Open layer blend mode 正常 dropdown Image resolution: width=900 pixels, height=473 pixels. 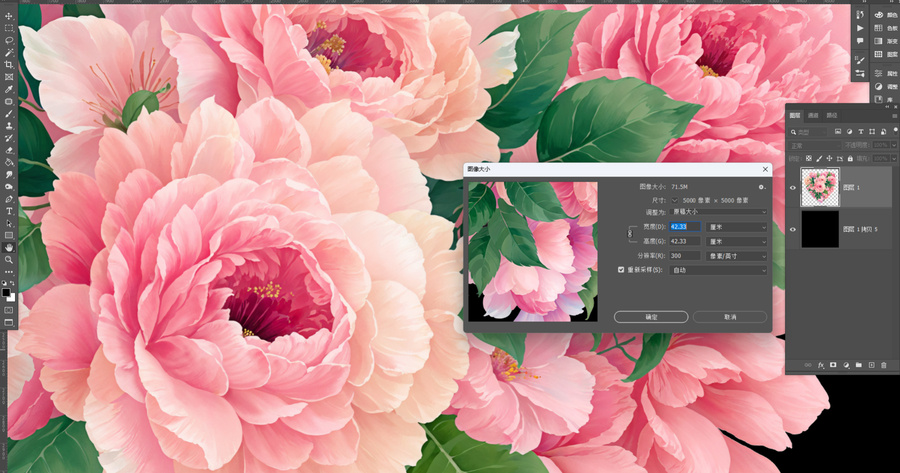(814, 146)
